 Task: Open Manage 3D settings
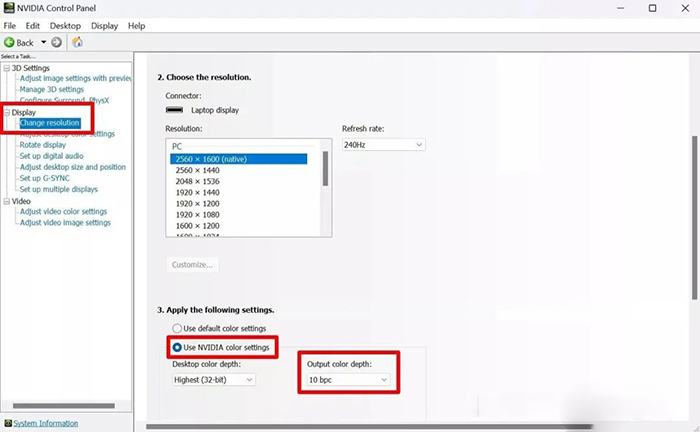coord(52,89)
